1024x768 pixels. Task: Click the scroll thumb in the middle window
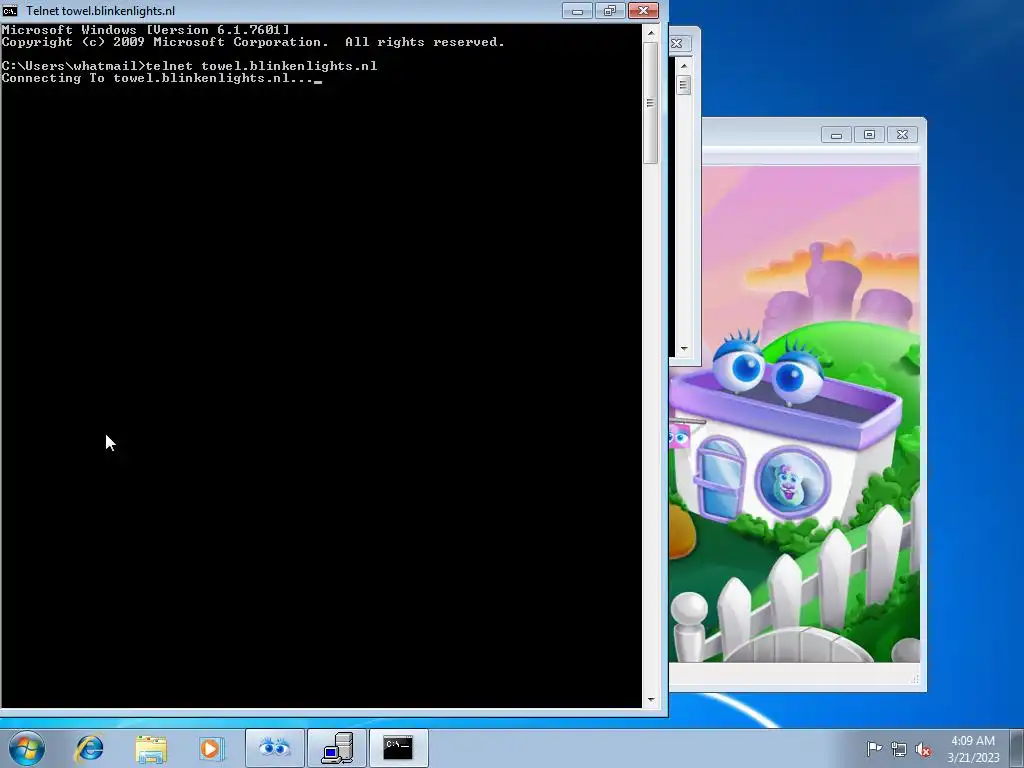tap(684, 85)
